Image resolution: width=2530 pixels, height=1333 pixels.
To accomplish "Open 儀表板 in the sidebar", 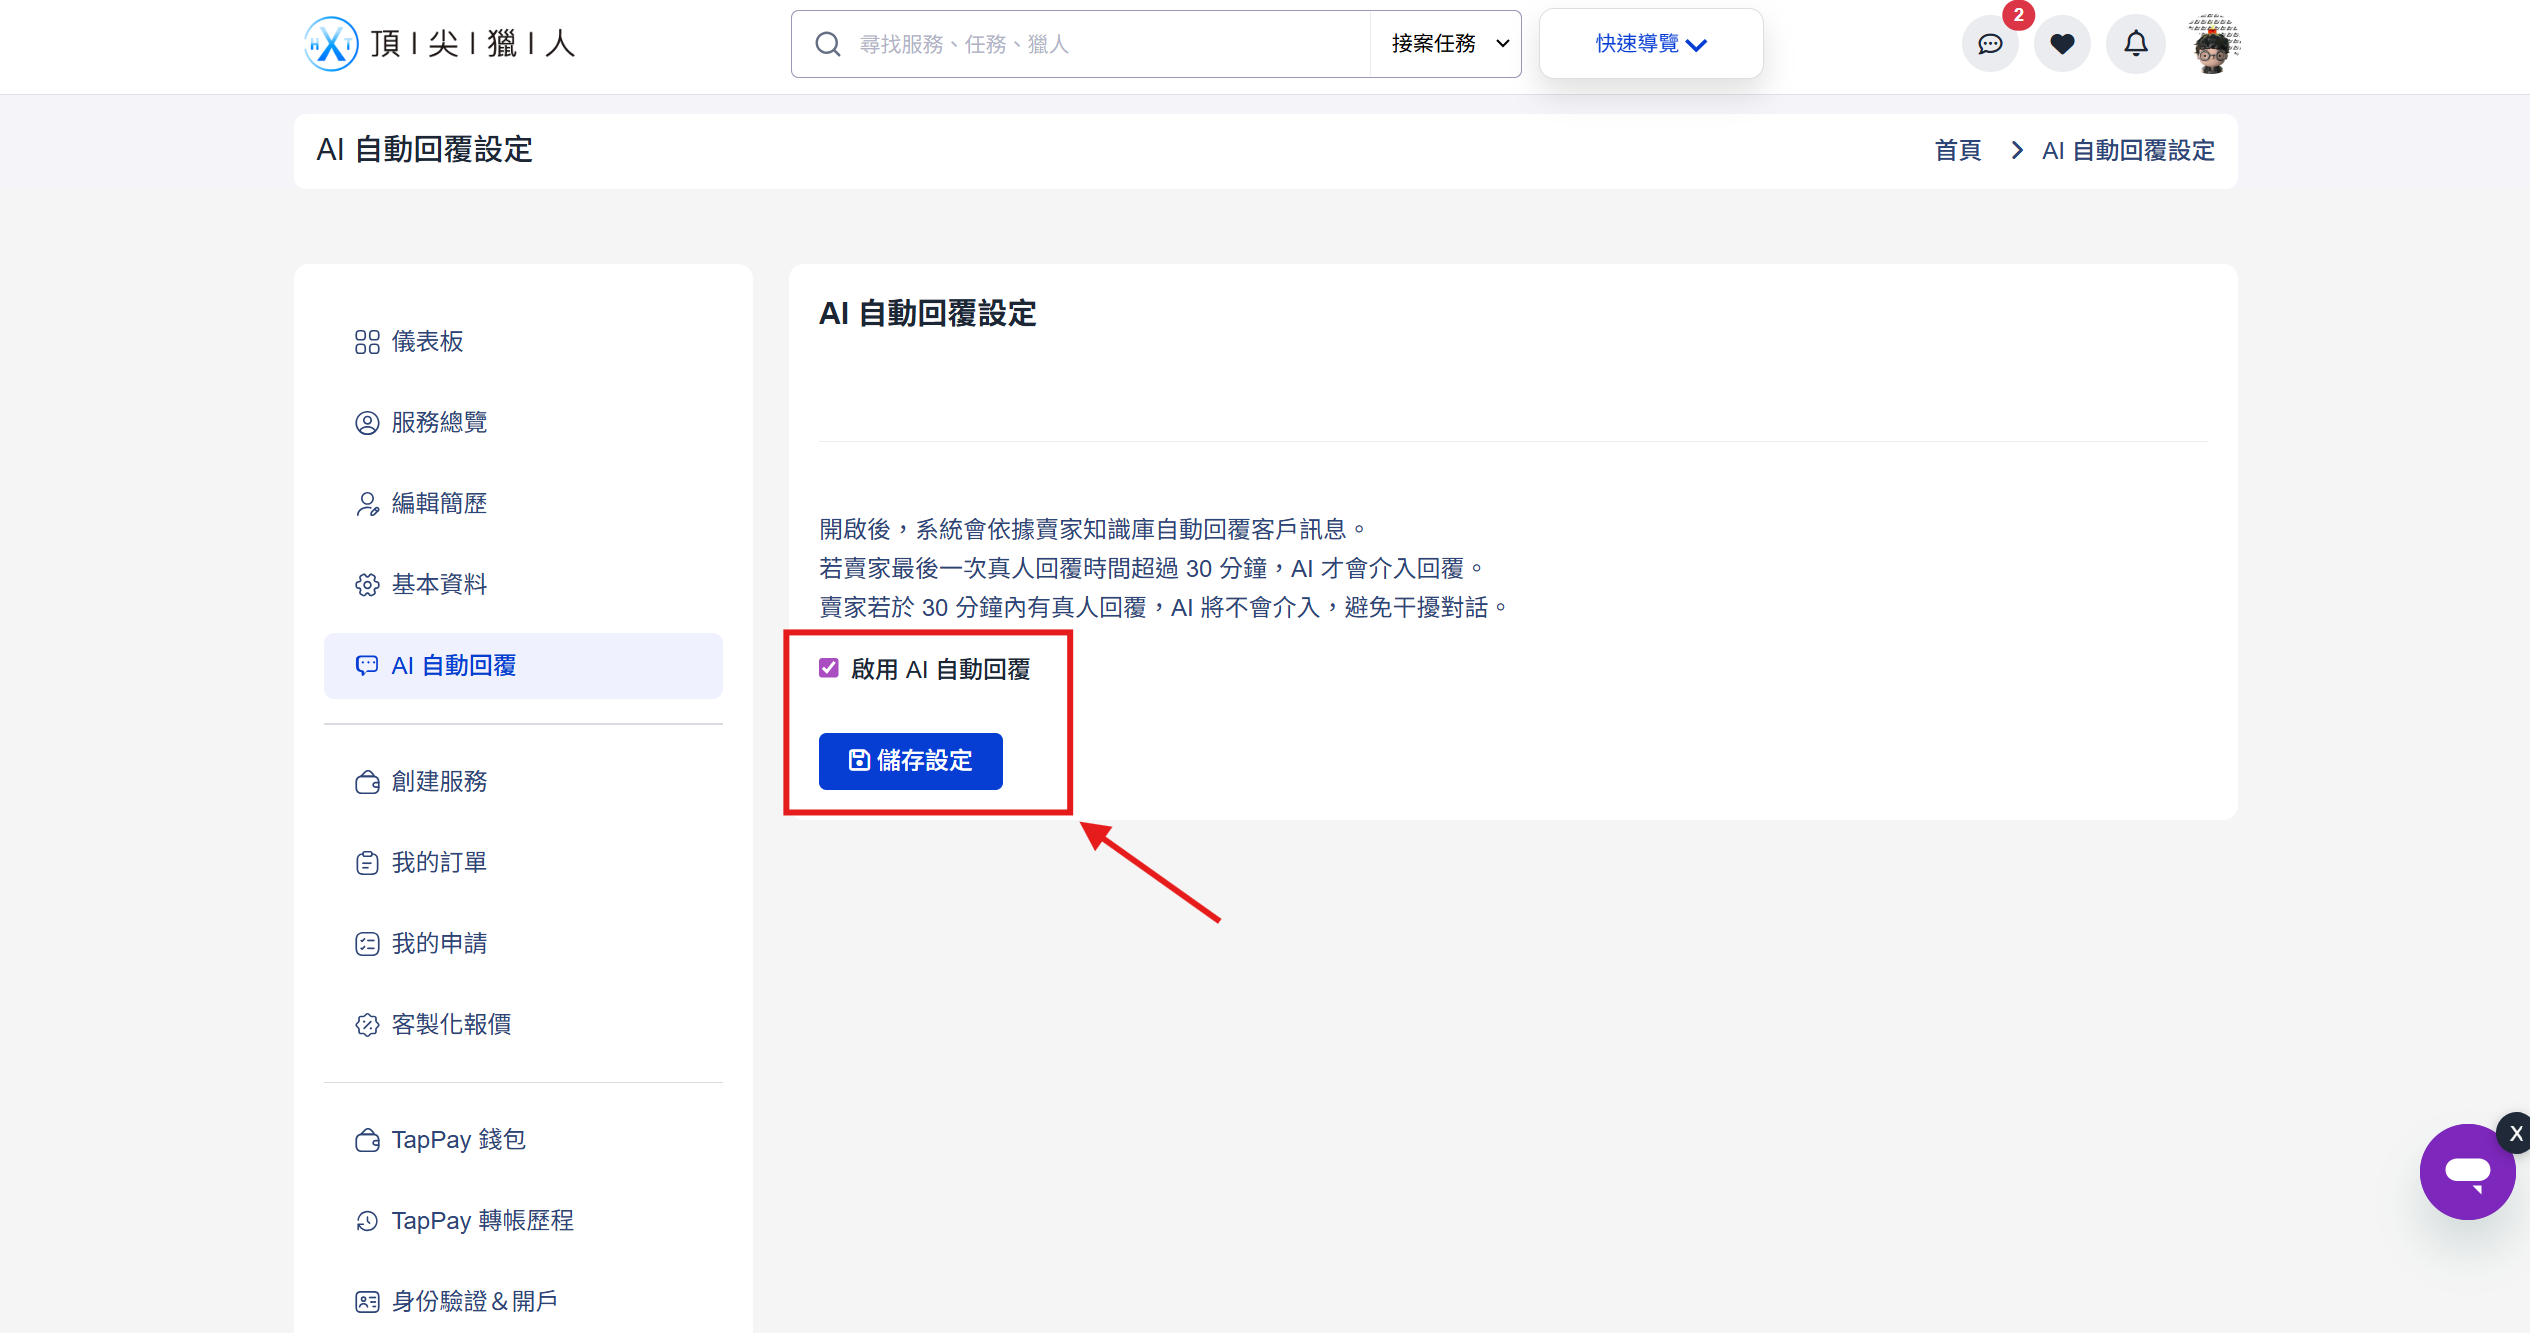I will pyautogui.click(x=427, y=342).
